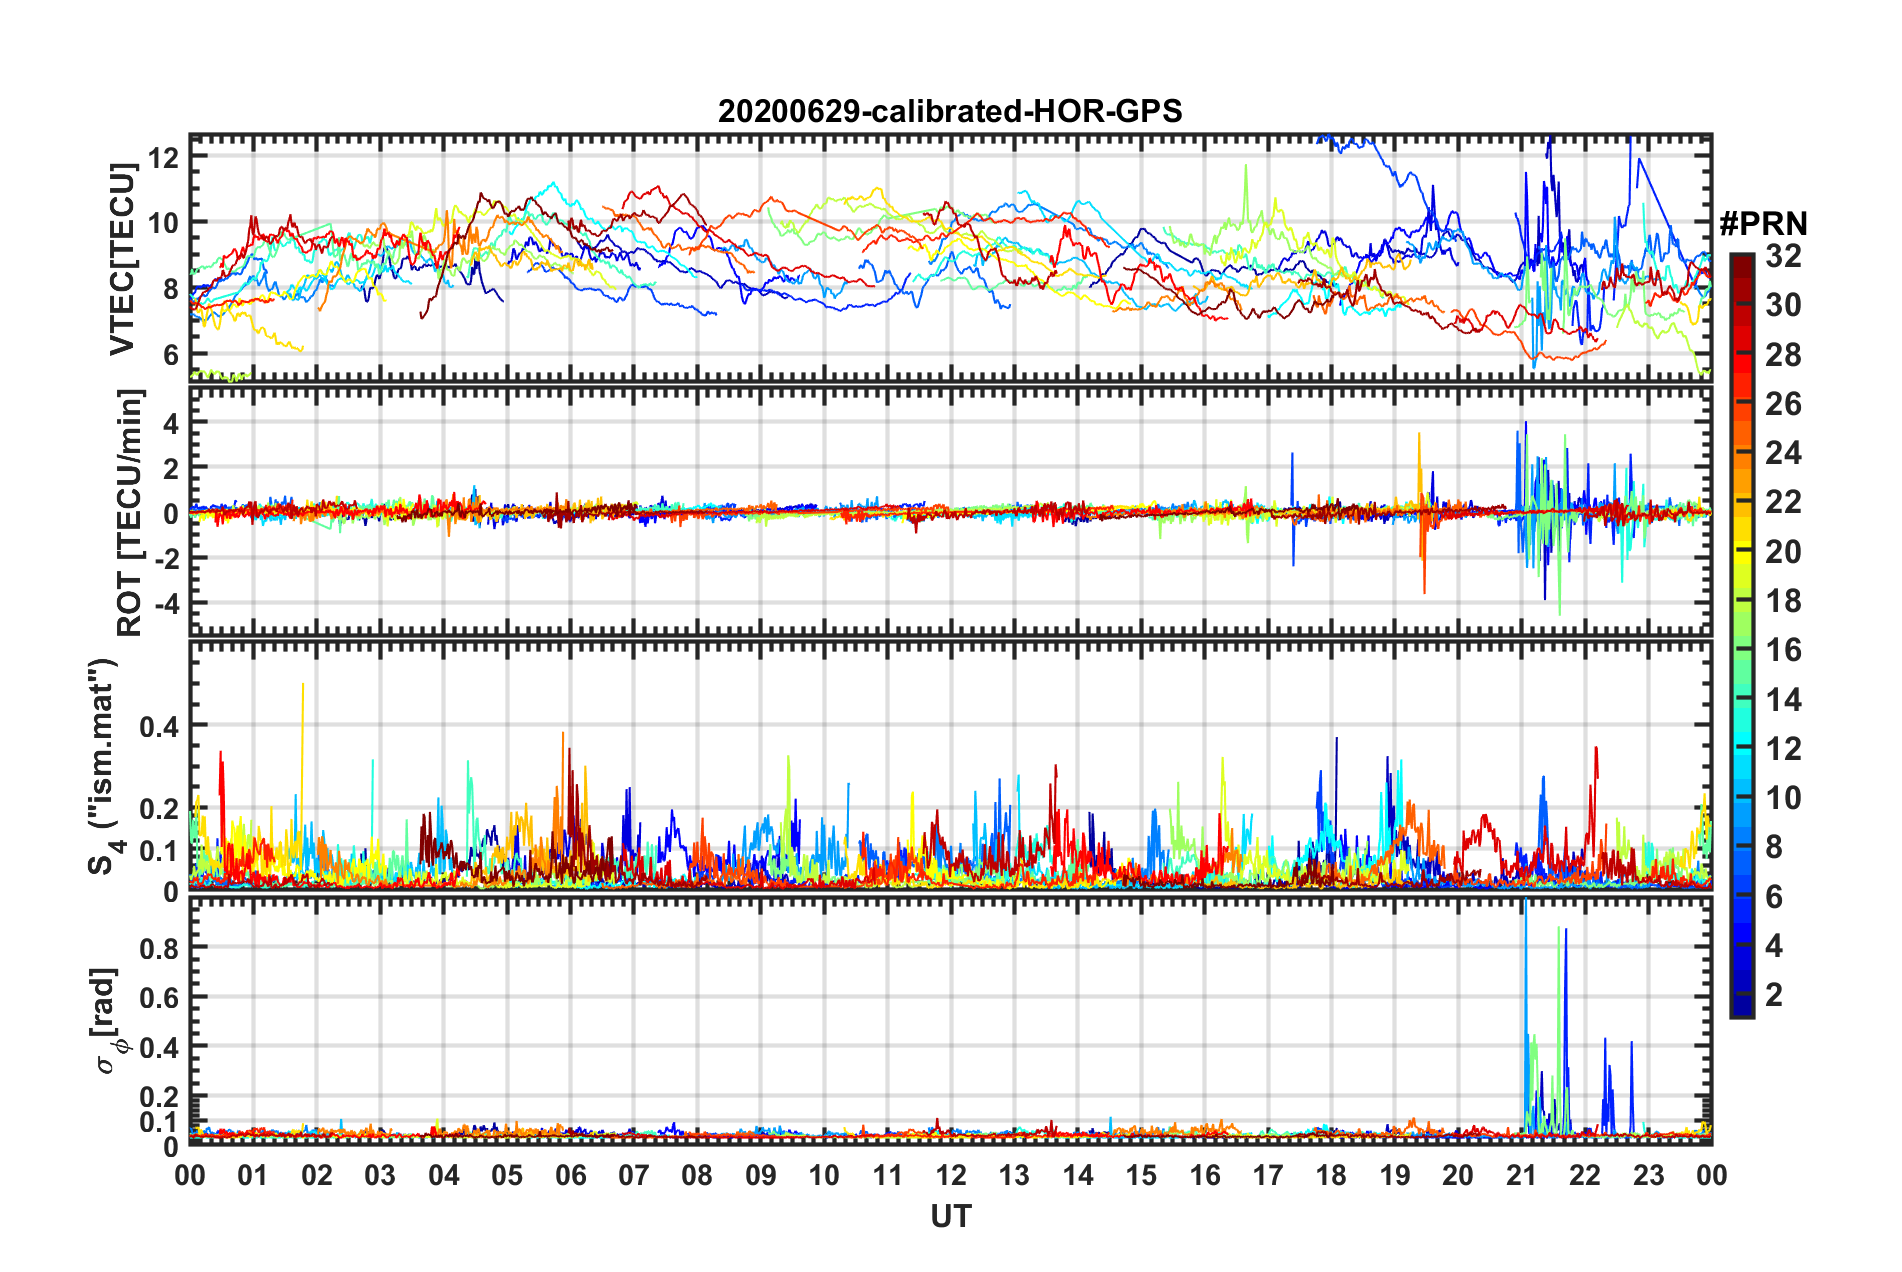Screen dimensions: 1902x1272
Task: Click the S4 axis label
Action: pos(103,766)
